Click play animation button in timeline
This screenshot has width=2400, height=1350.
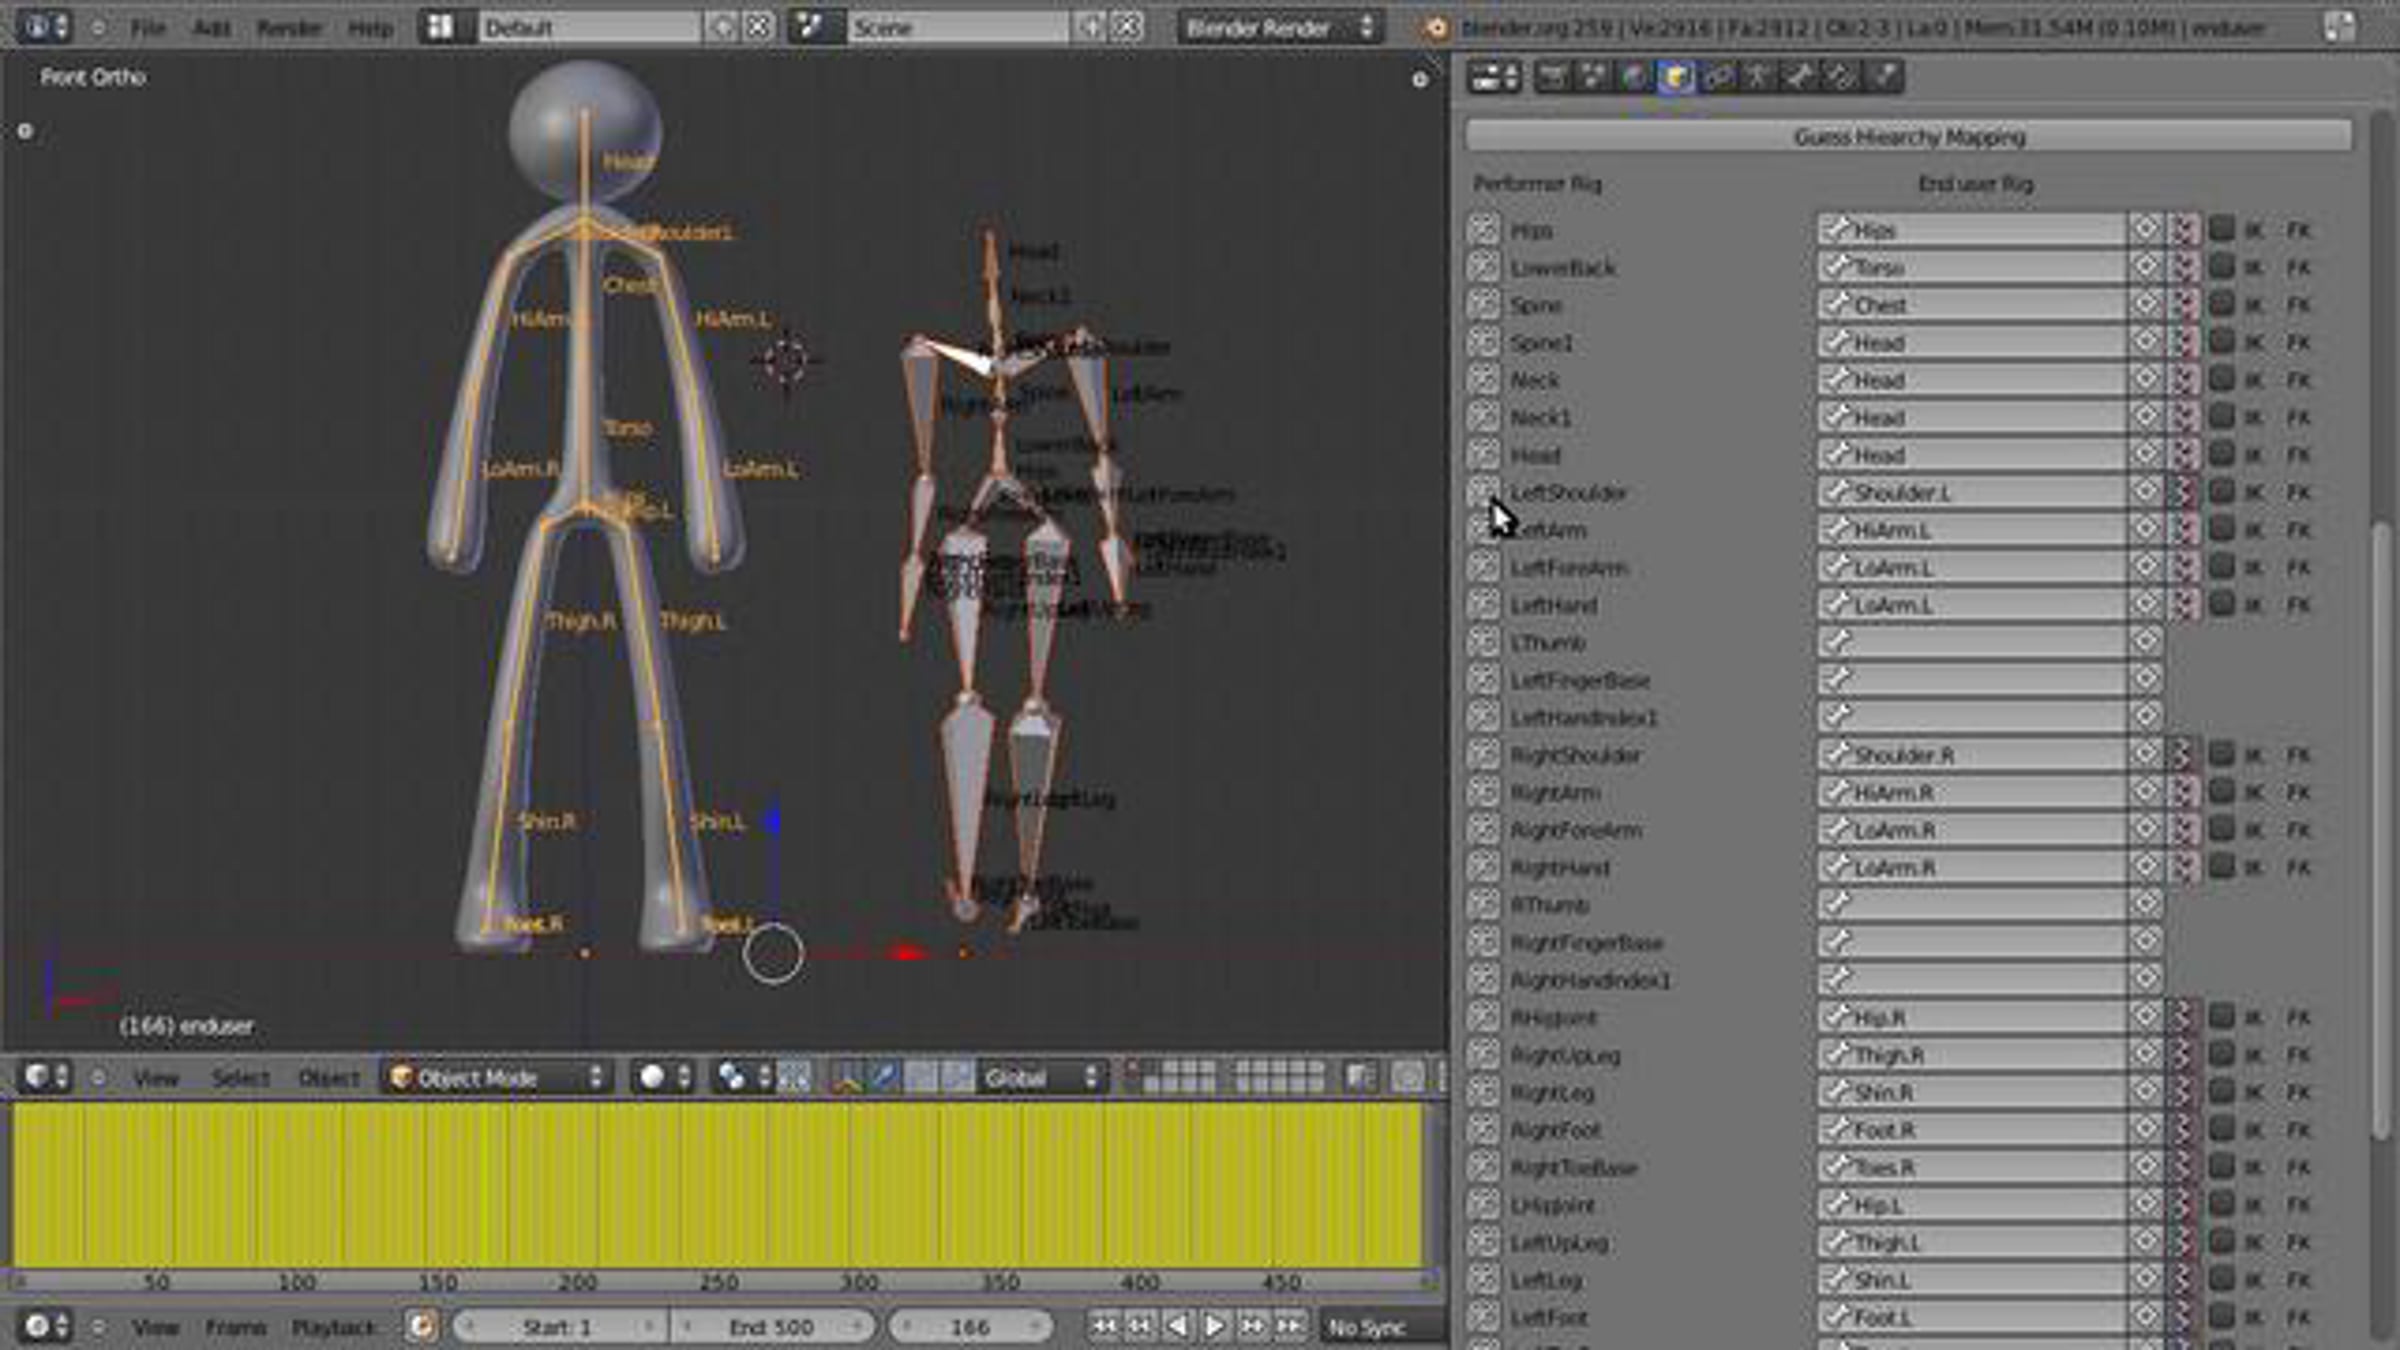tap(1214, 1326)
